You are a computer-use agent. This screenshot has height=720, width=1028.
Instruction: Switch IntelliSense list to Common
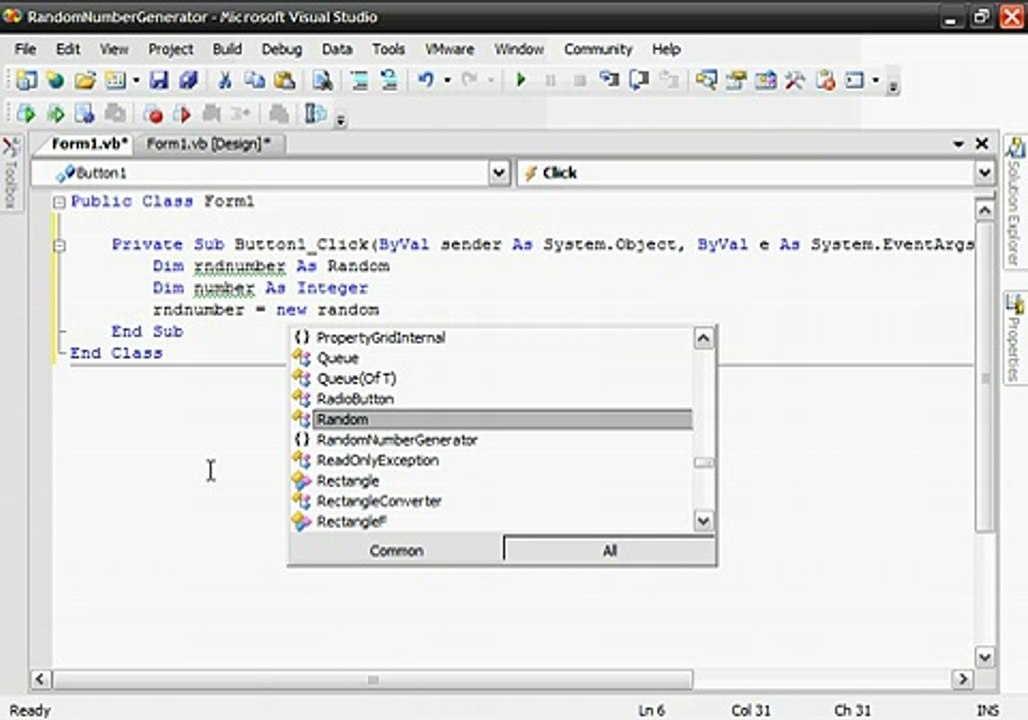[x=396, y=550]
